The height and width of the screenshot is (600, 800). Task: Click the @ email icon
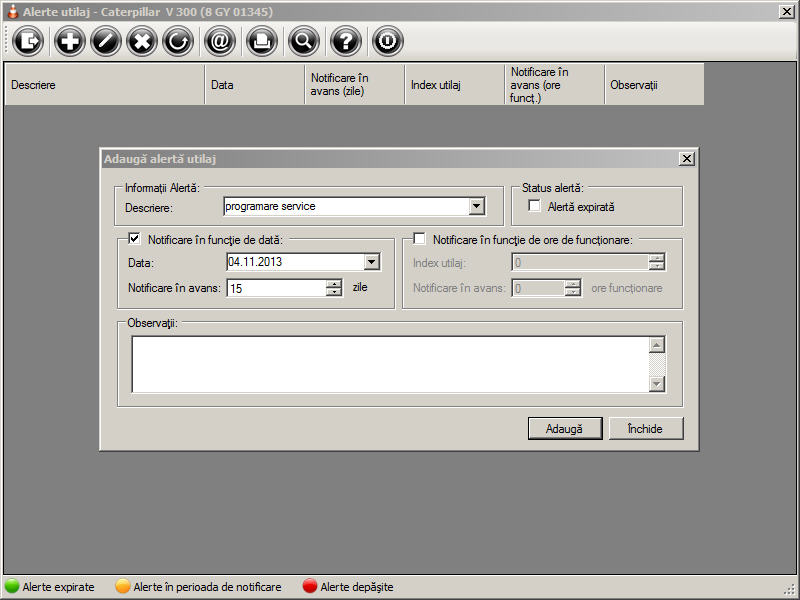tap(219, 41)
